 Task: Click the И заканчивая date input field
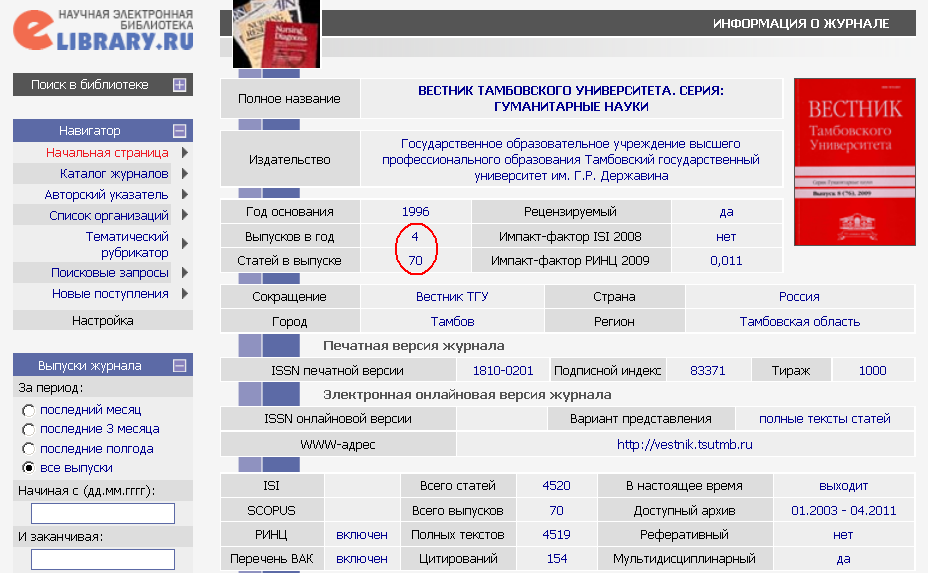point(103,559)
